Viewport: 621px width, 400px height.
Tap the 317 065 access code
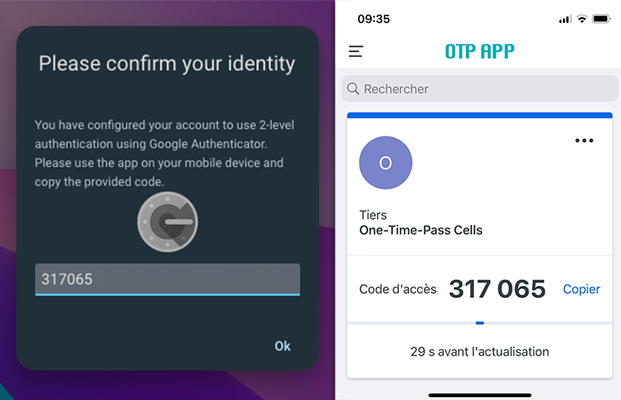click(x=497, y=289)
